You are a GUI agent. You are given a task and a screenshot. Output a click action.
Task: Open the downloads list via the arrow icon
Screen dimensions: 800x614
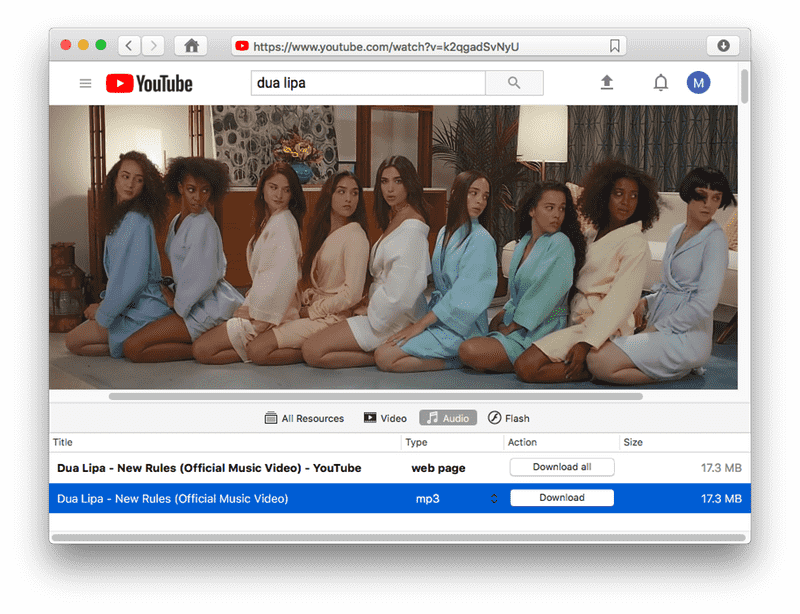tap(723, 46)
